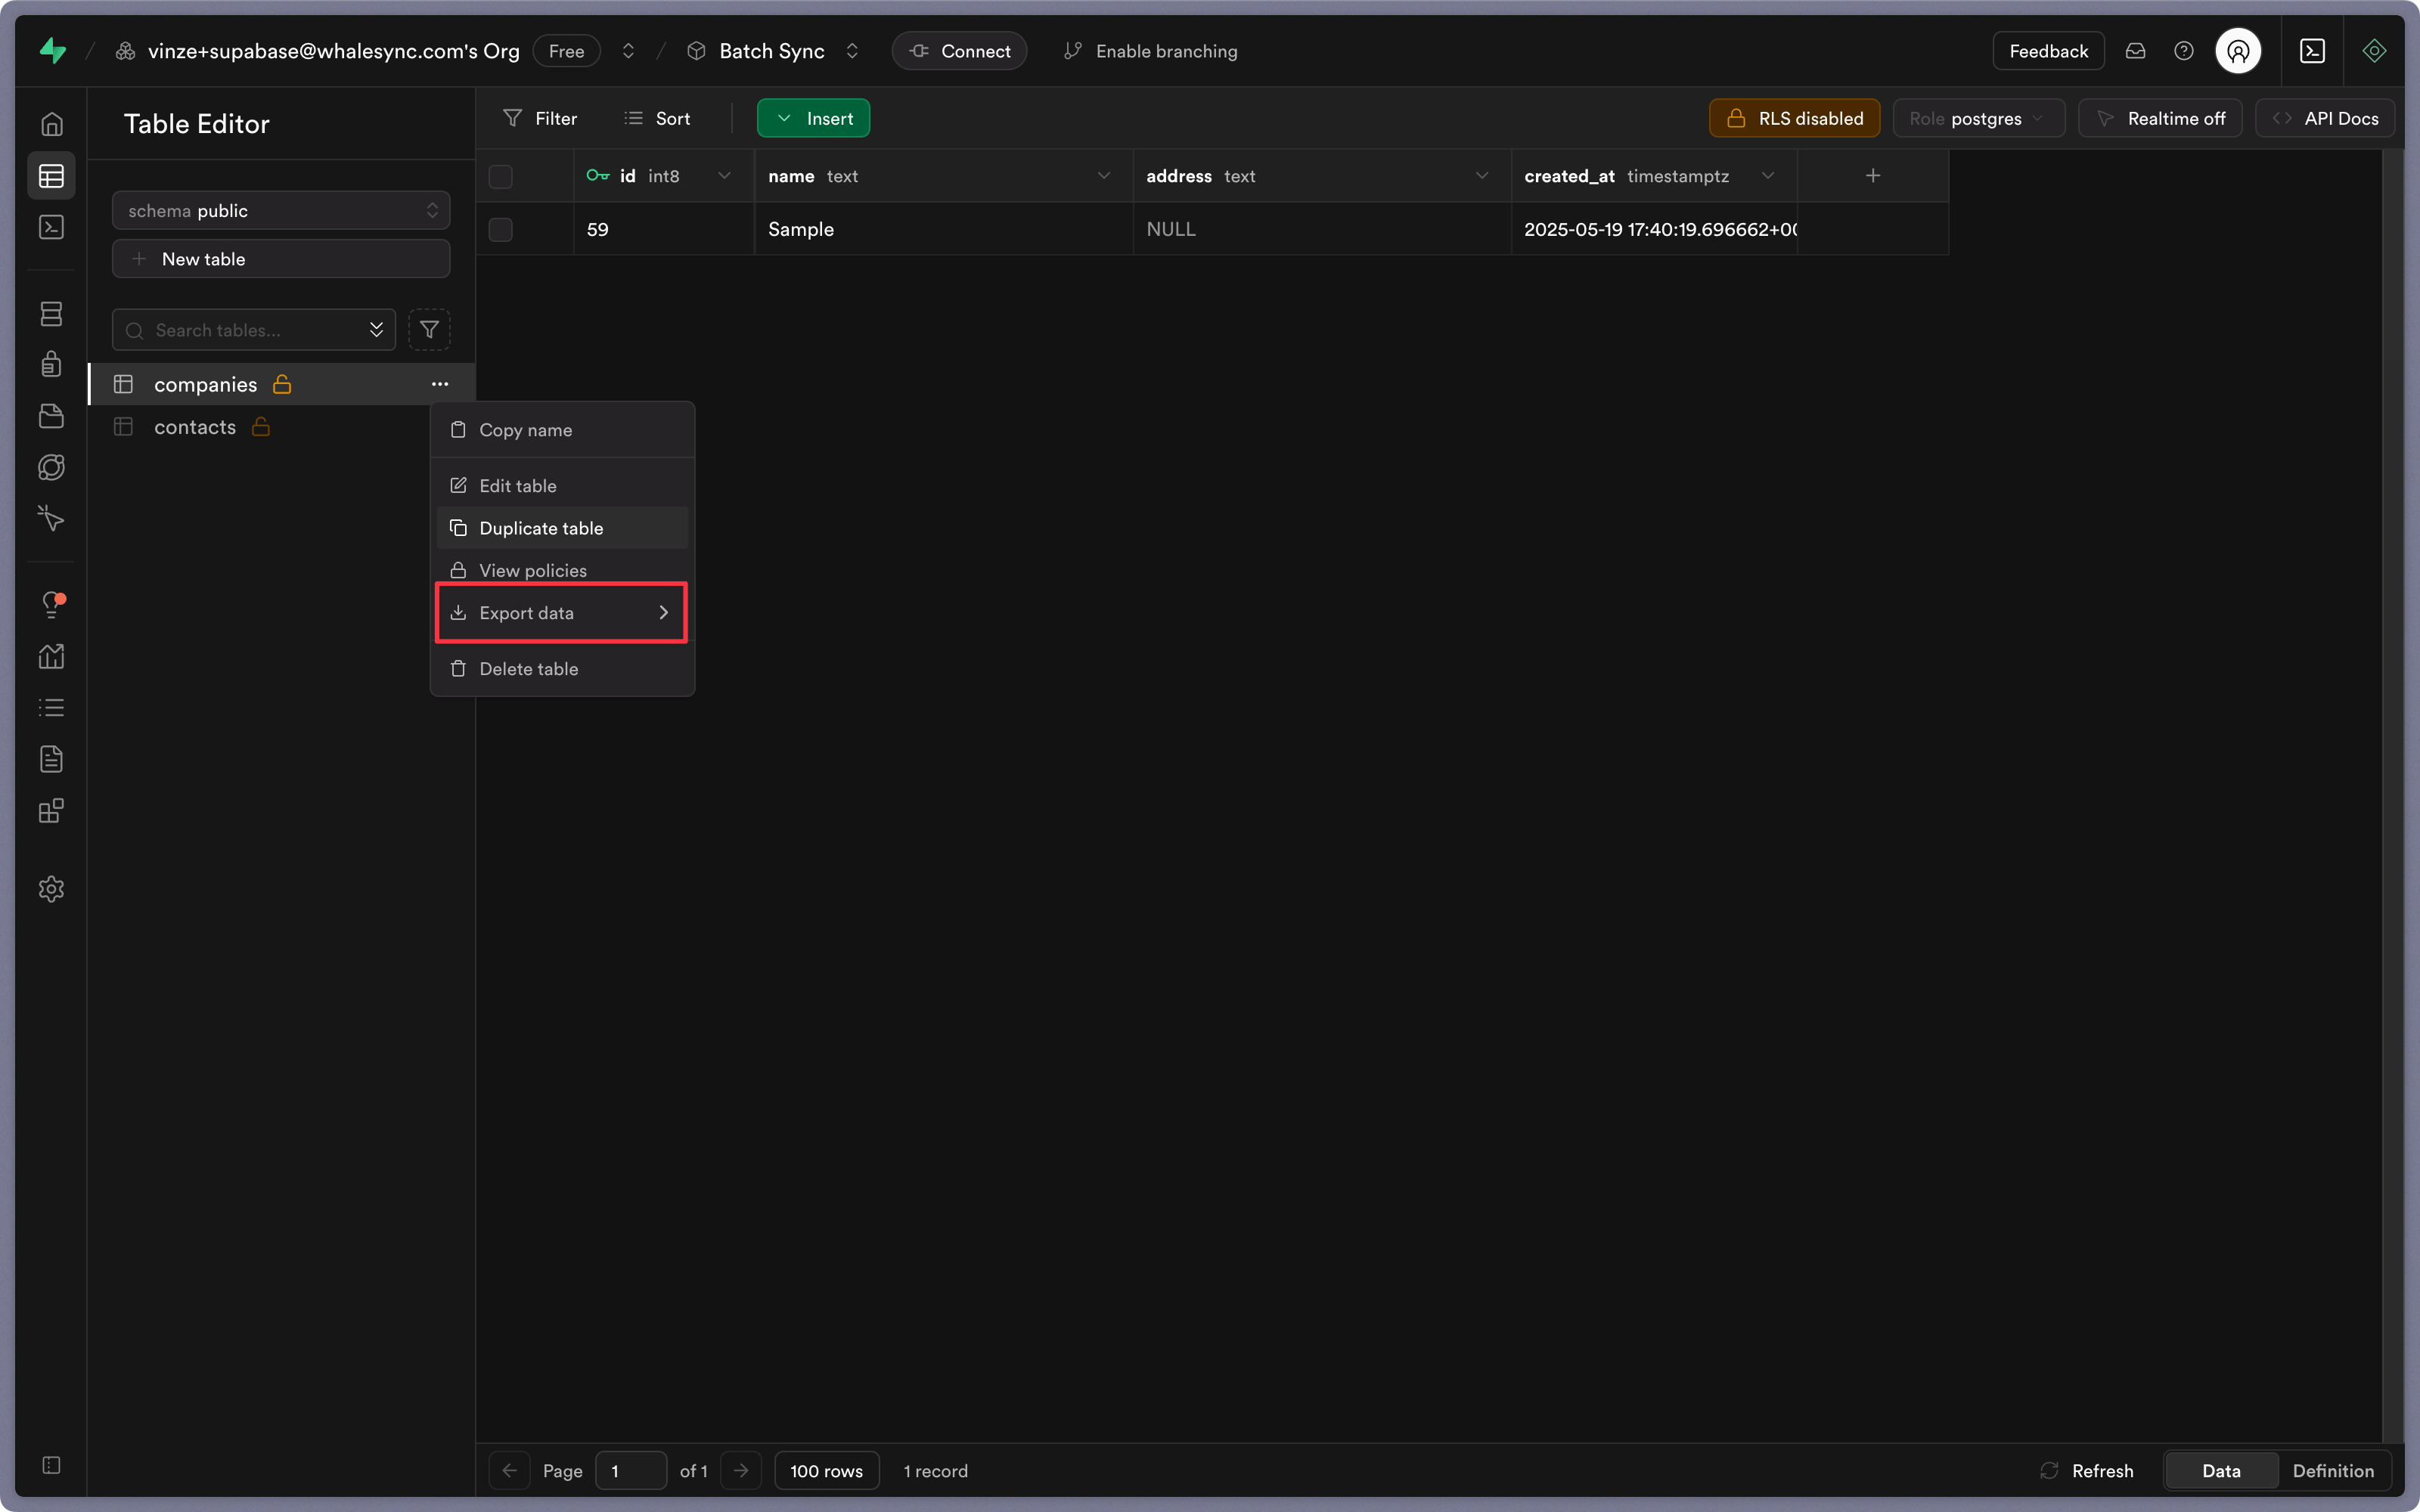Collapse the sidebar using bottom panel icon
The image size is (2420, 1512).
(52, 1465)
